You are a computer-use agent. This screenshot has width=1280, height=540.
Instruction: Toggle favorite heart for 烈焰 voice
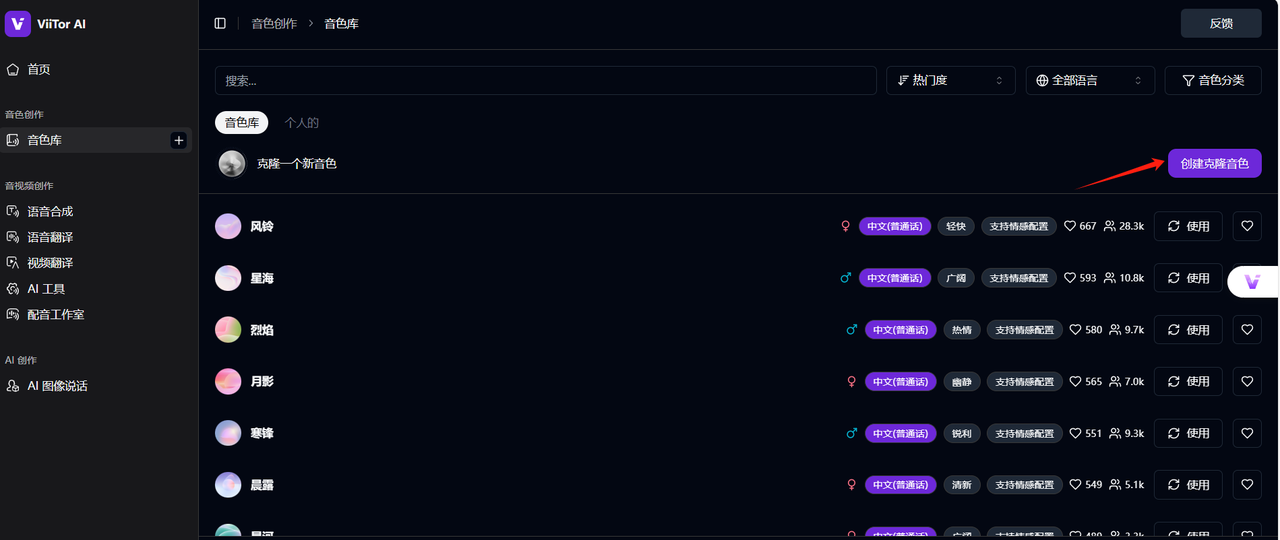click(x=1247, y=329)
